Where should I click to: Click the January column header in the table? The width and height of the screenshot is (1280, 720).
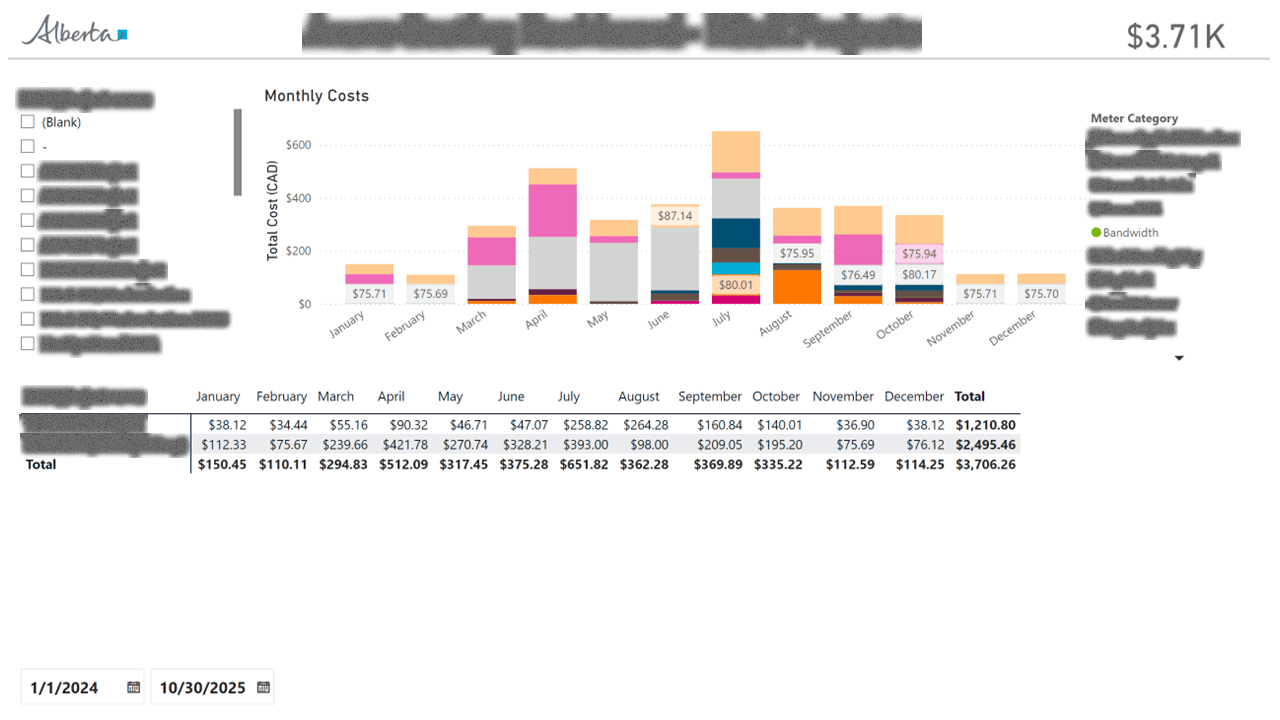[218, 396]
